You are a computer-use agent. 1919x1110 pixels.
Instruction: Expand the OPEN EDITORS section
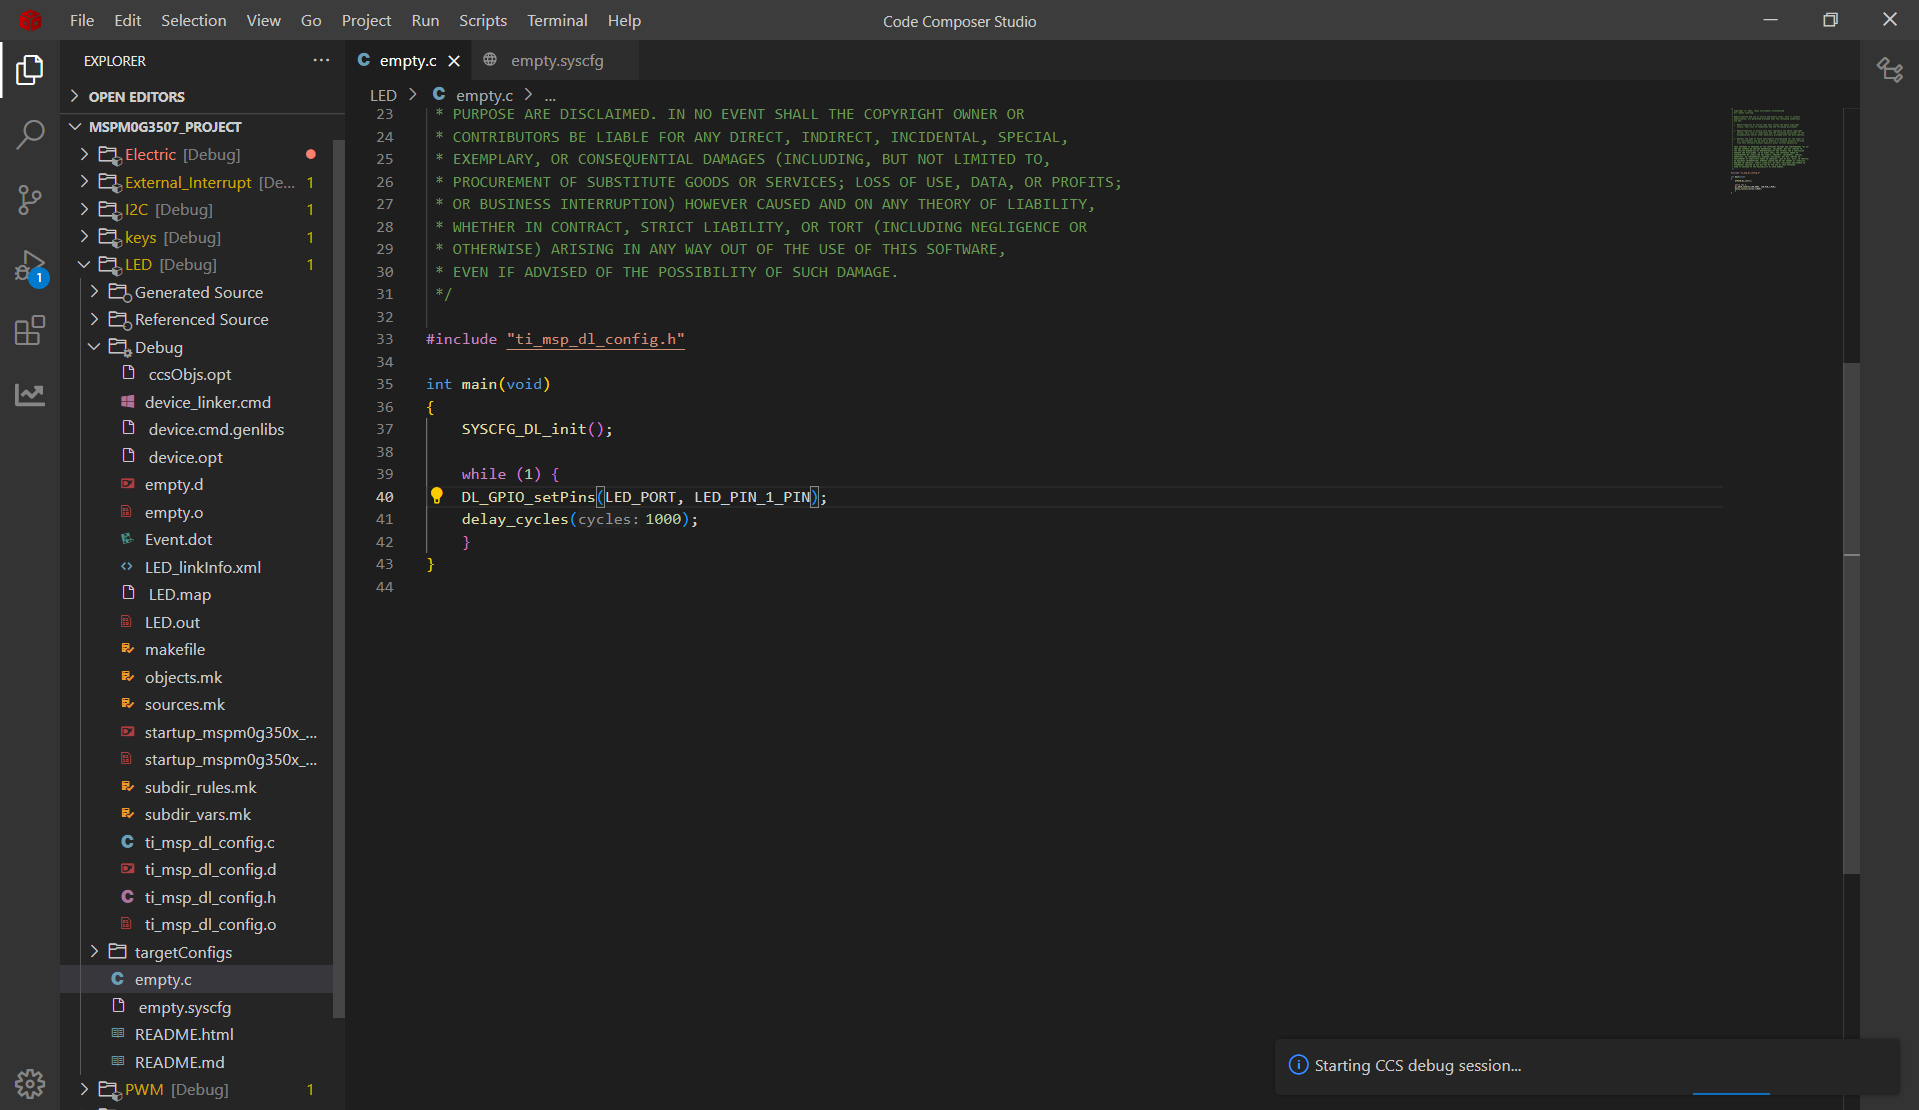click(202, 97)
